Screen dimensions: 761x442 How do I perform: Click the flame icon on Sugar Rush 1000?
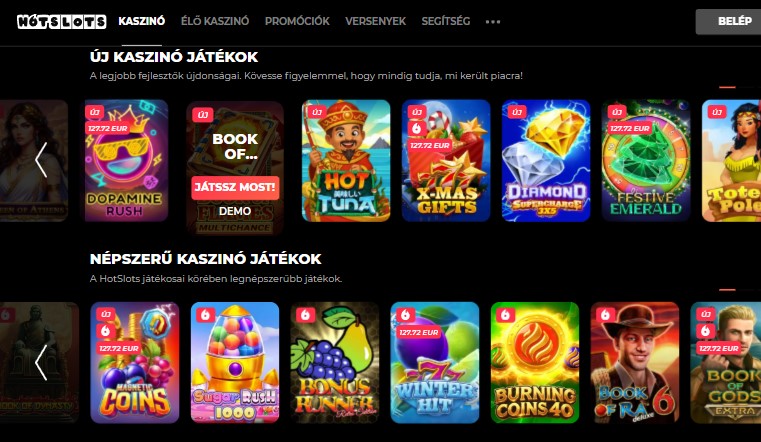click(x=205, y=315)
